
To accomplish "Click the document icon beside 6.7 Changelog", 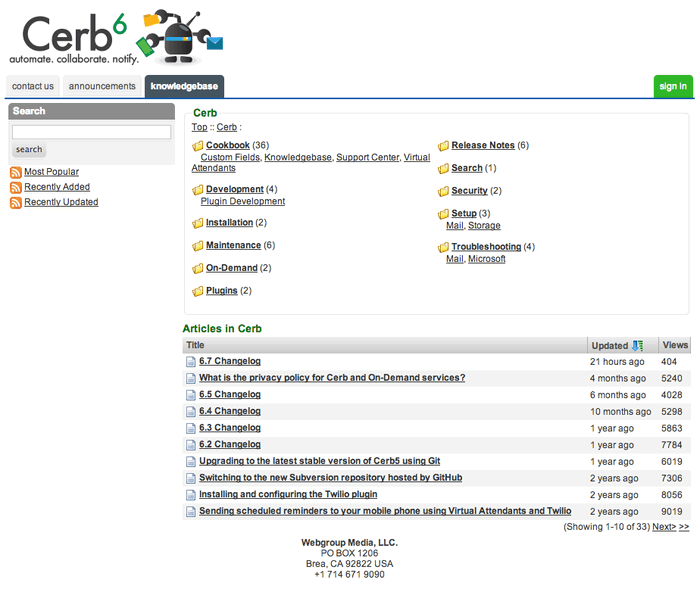I will [191, 362].
